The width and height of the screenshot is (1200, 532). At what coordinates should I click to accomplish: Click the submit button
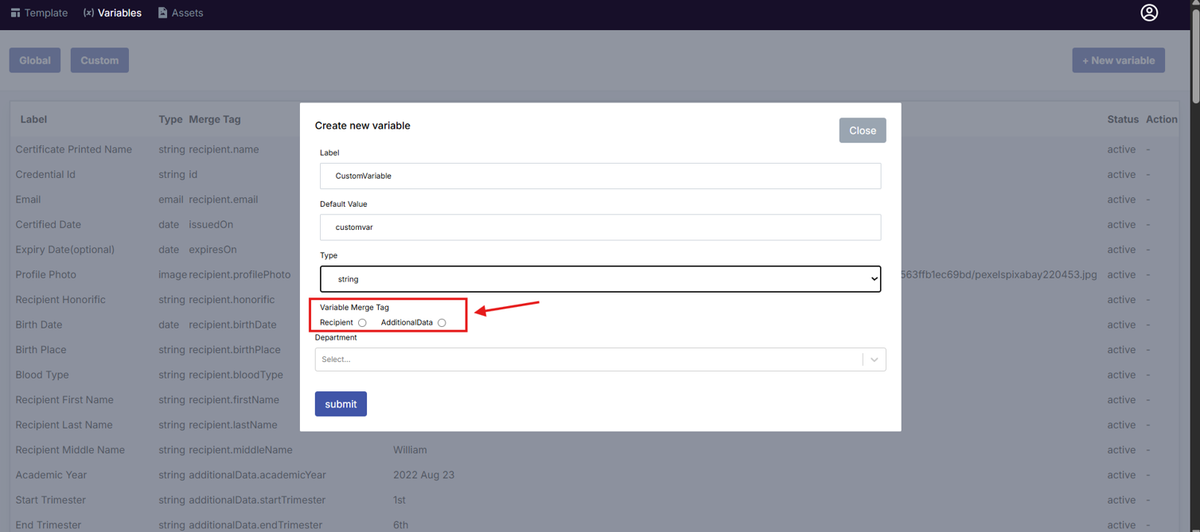pos(340,404)
